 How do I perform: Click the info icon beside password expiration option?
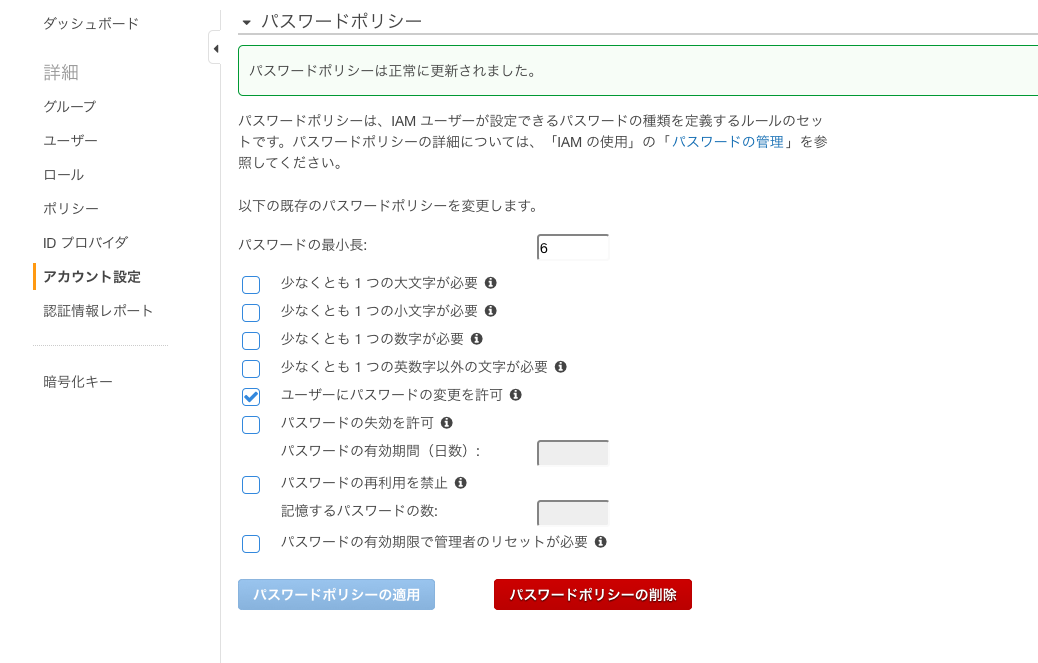click(x=446, y=424)
